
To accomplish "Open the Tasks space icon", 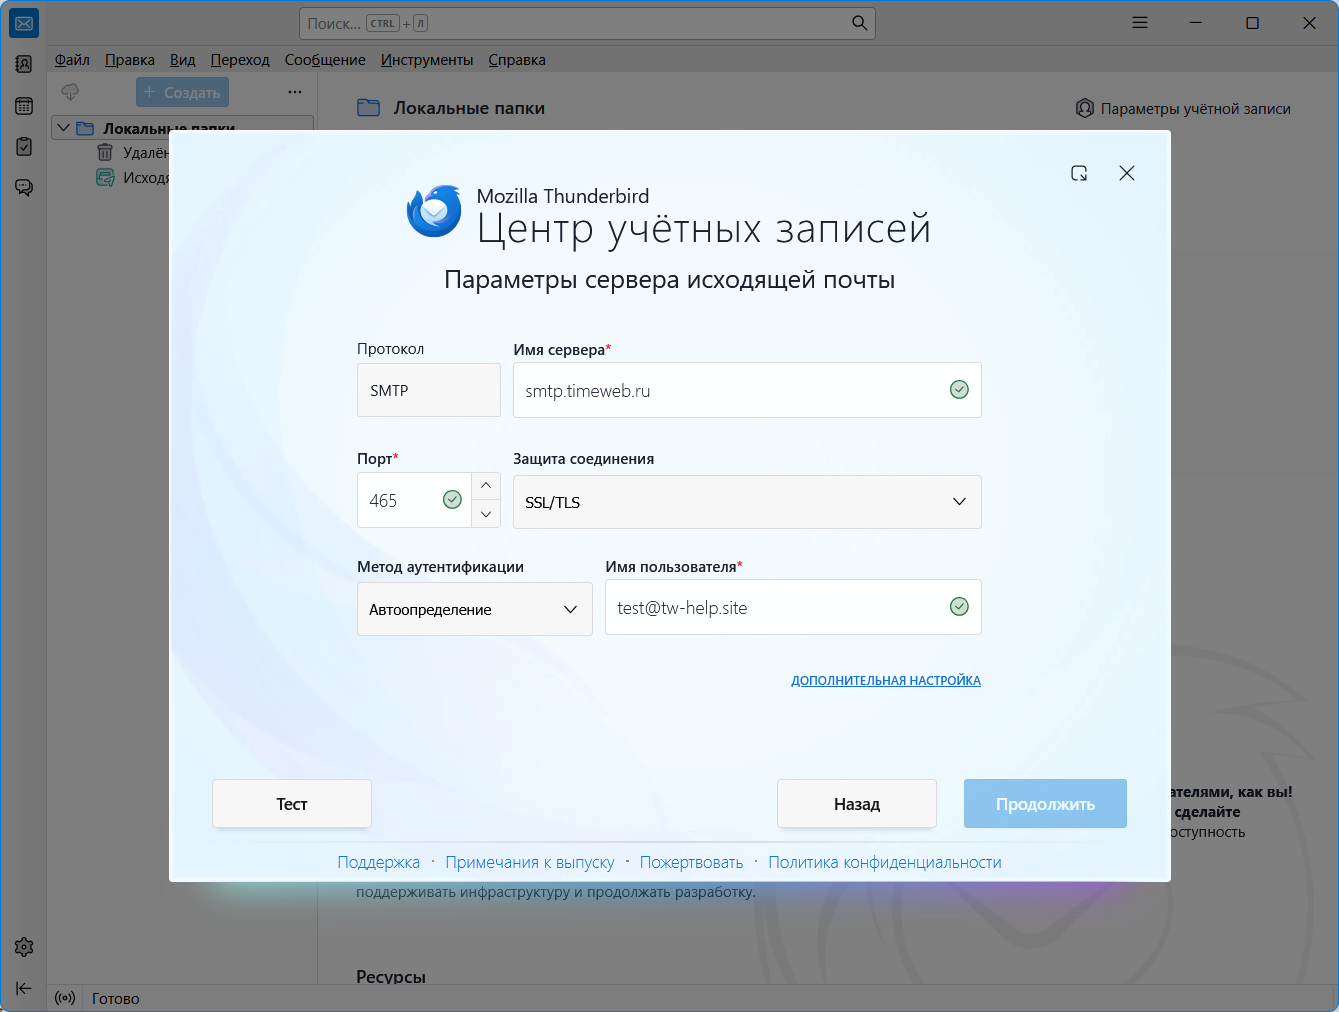I will (24, 147).
